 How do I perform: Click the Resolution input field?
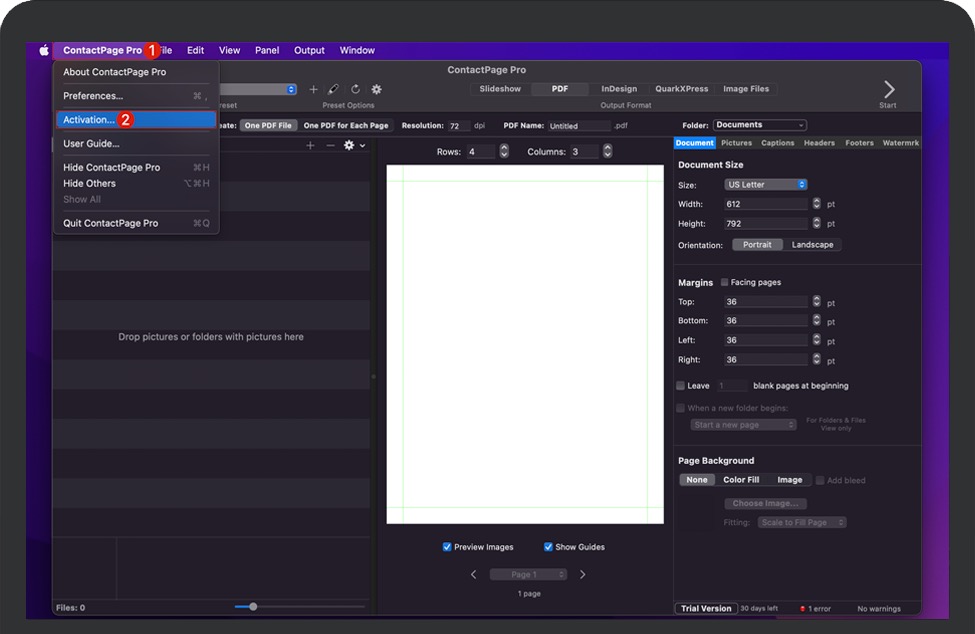coord(459,126)
